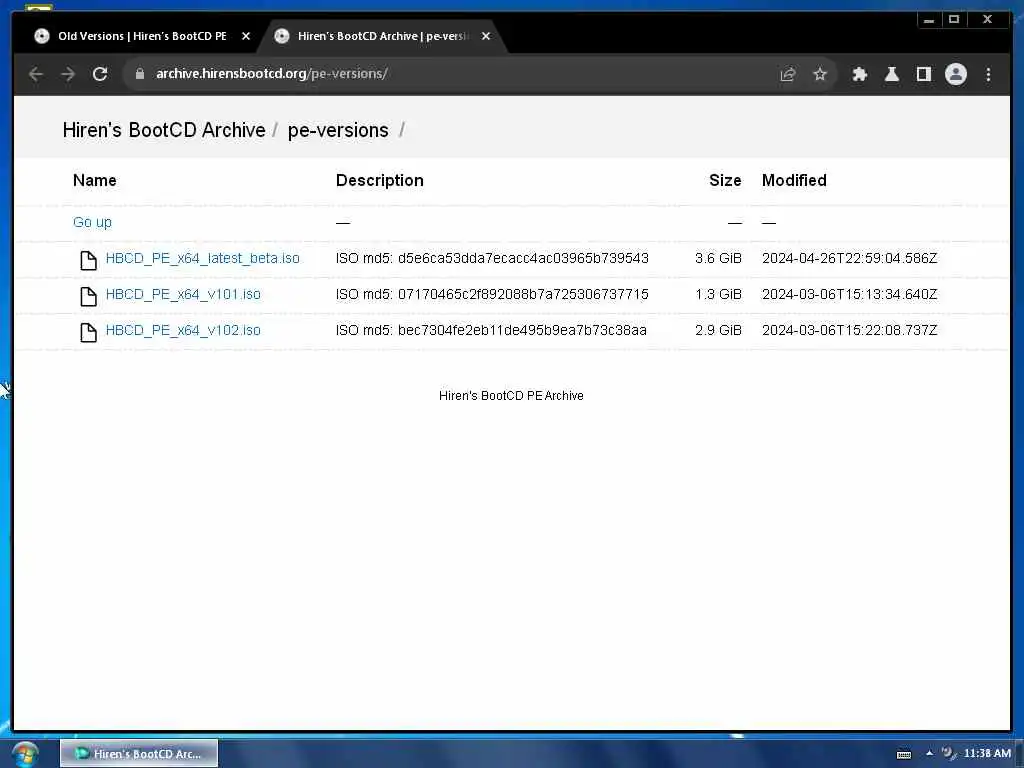
Task: Close the Old Versions tab
Action: click(246, 37)
